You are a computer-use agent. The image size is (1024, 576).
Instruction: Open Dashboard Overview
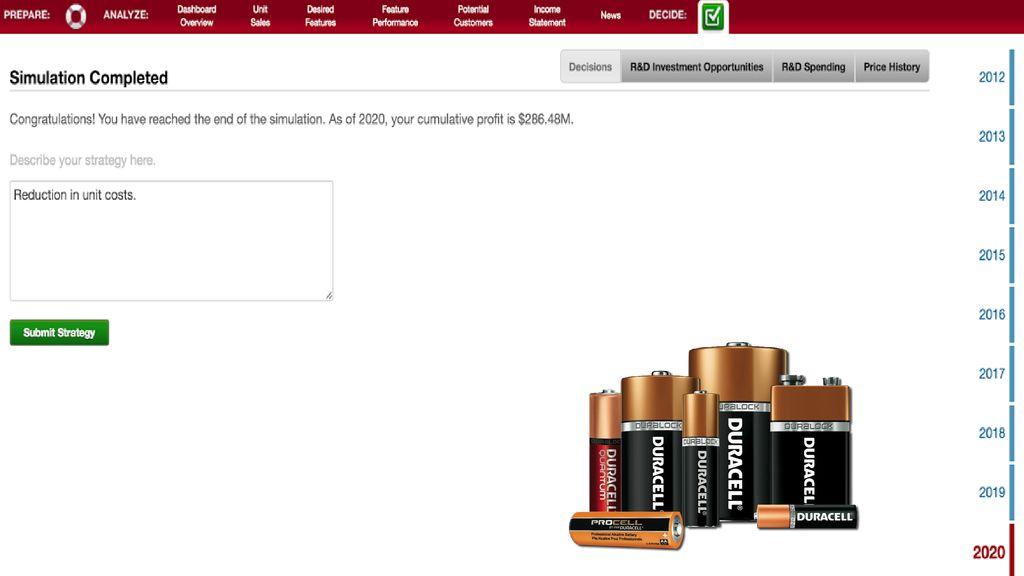(x=197, y=16)
